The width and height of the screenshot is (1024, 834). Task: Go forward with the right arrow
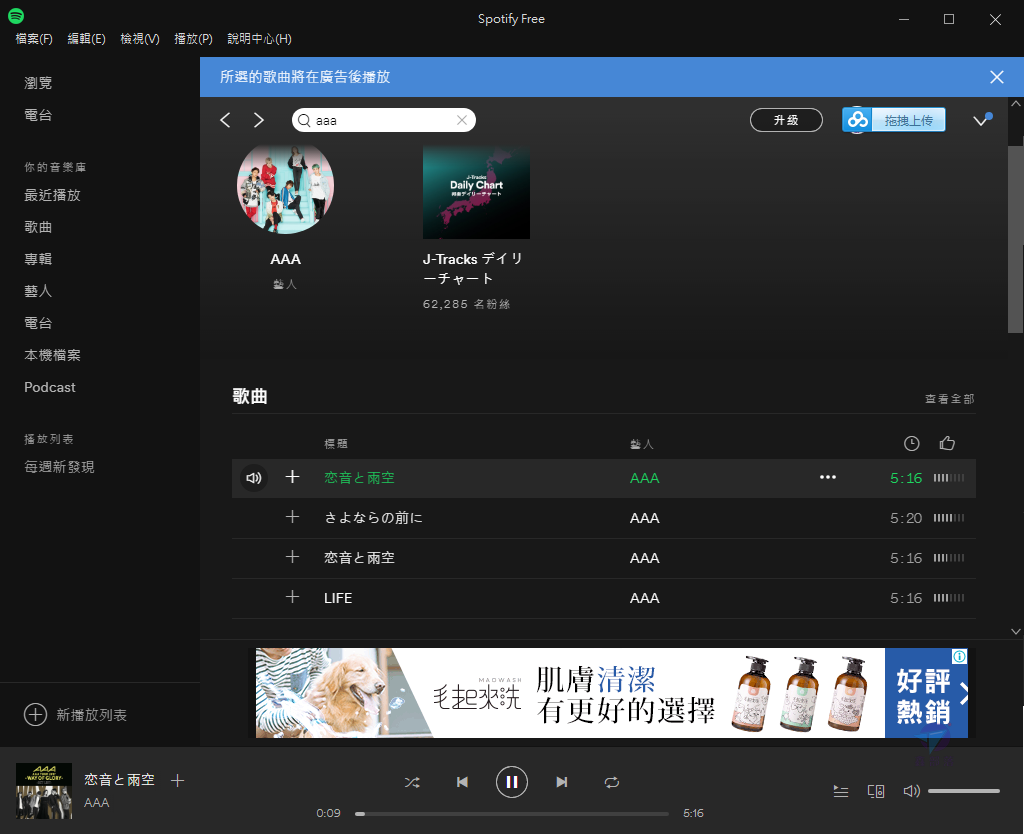point(259,120)
